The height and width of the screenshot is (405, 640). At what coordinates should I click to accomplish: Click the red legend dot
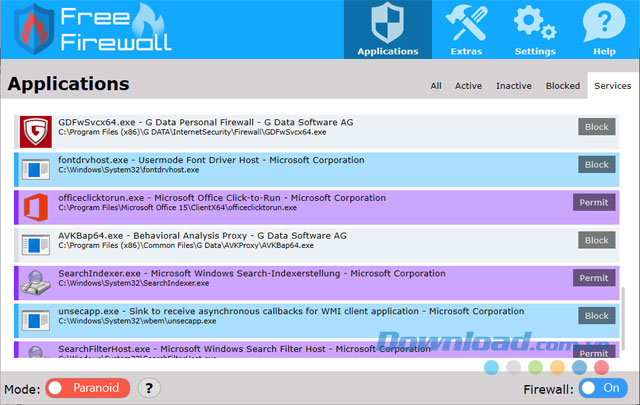[x=602, y=367]
